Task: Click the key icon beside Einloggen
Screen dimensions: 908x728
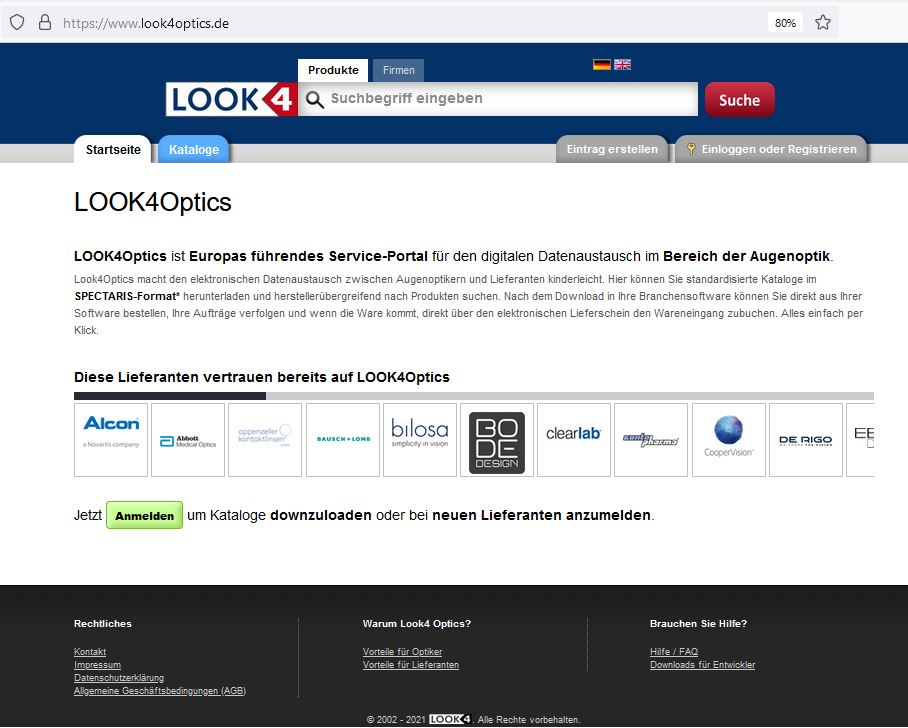Action: click(x=691, y=149)
